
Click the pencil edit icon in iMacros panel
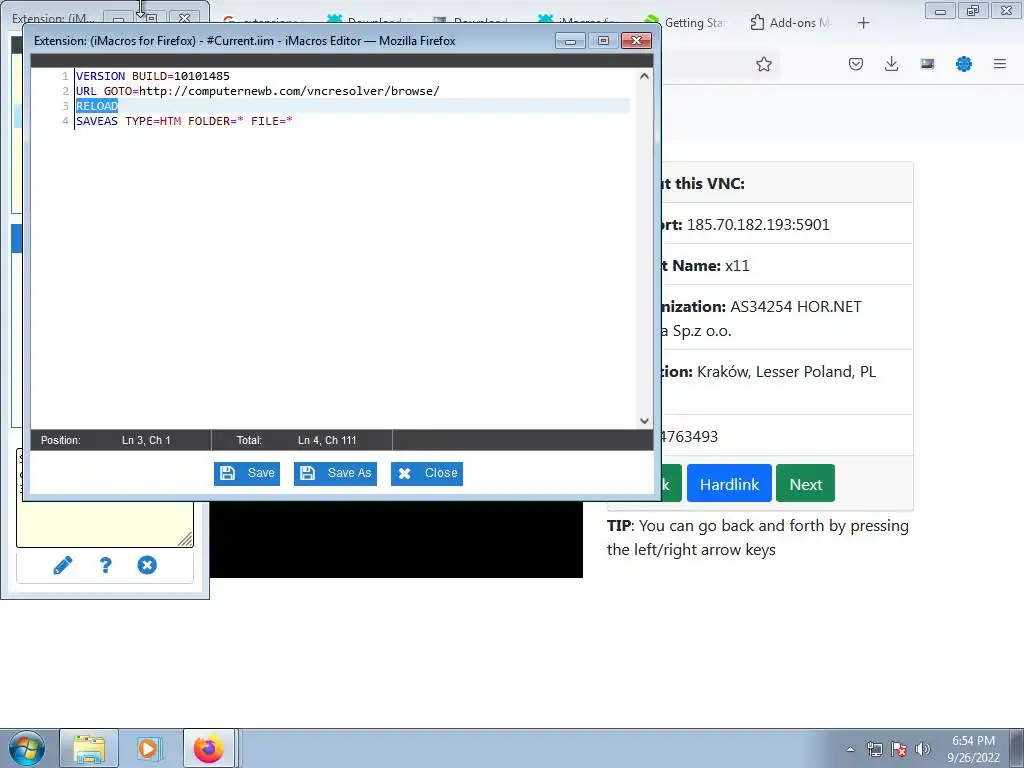(63, 565)
